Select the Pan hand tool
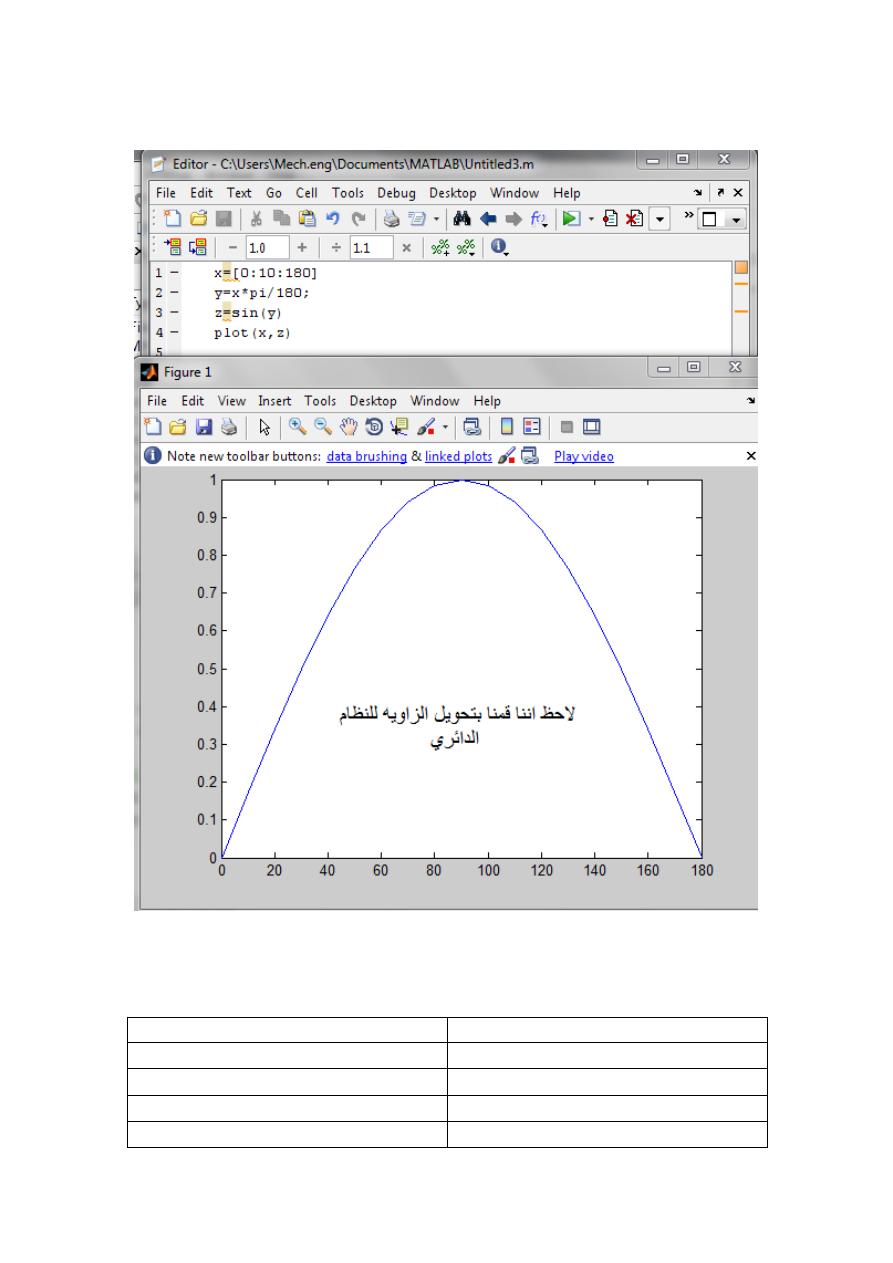This screenshot has width=893, height=1263. click(349, 427)
